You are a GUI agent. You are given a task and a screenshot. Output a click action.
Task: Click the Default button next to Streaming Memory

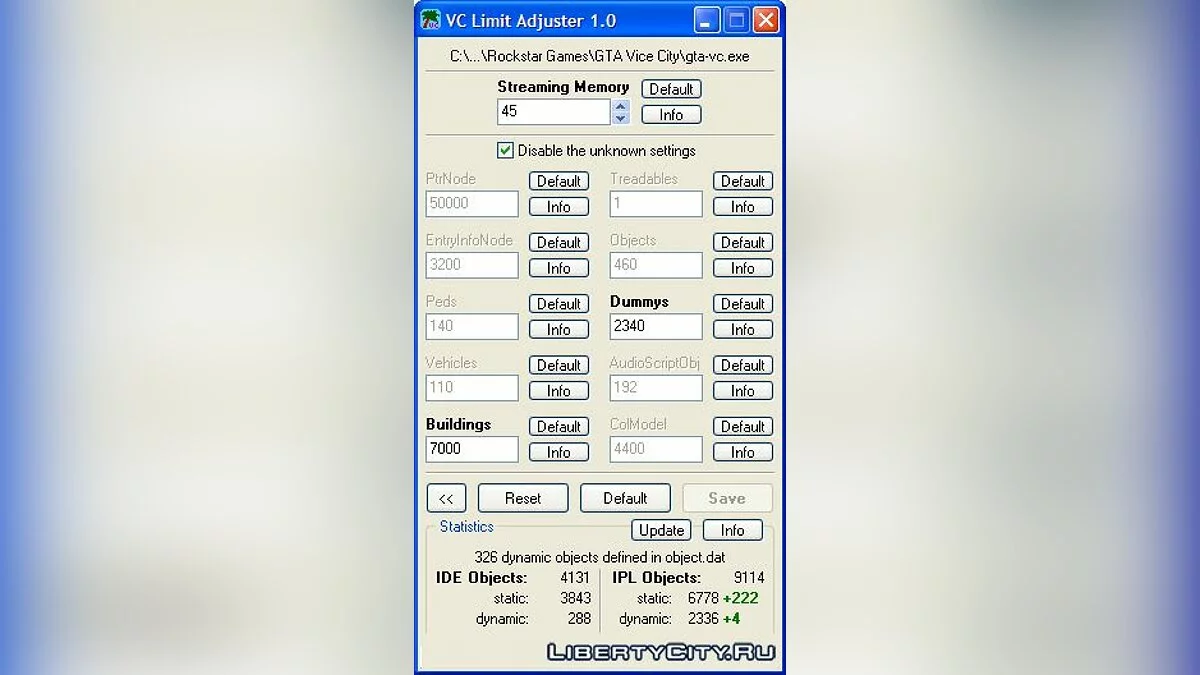click(670, 89)
